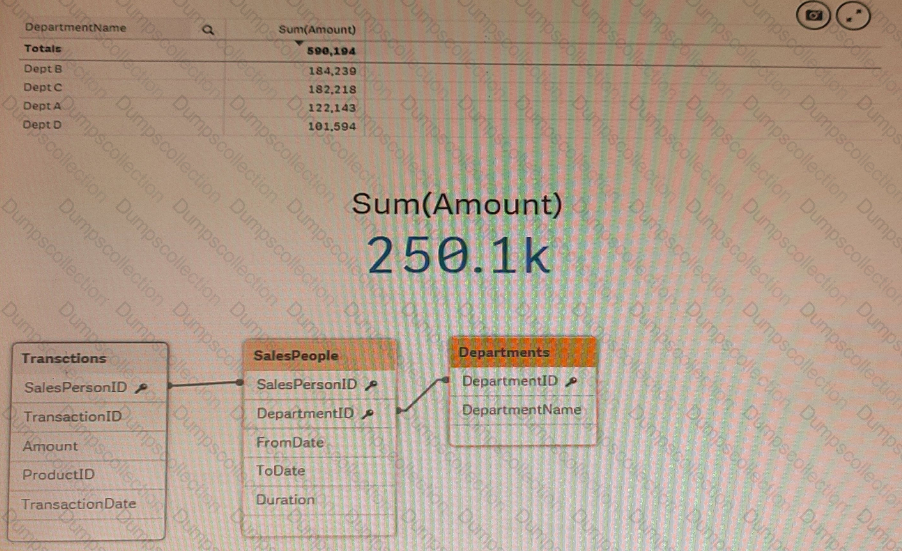Select the SalesPeople table header
This screenshot has height=551, width=902.
296,355
